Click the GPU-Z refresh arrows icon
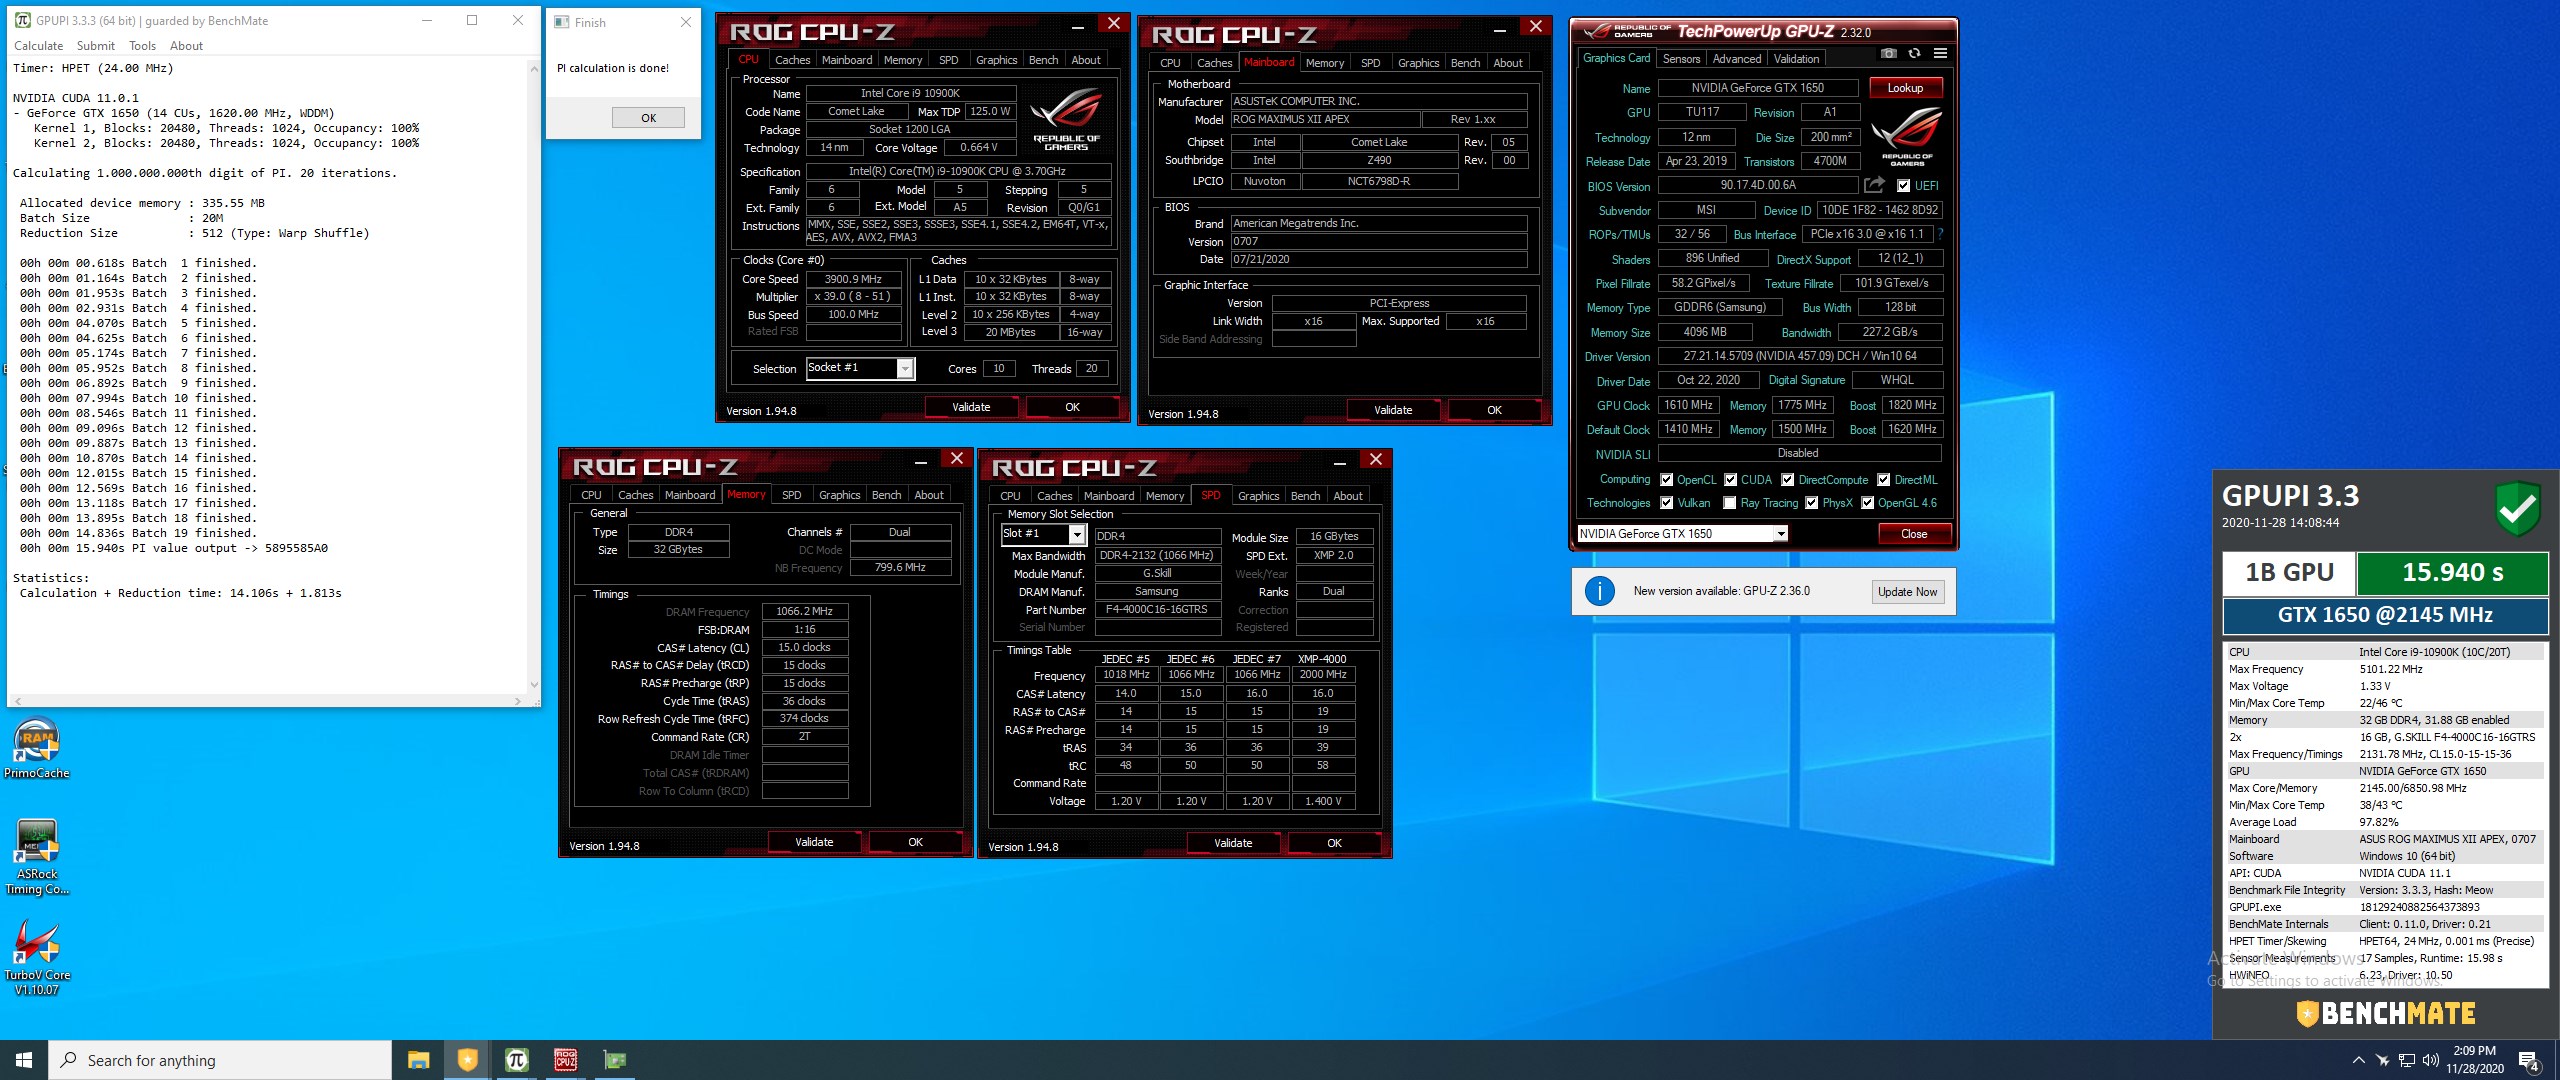 [1914, 53]
